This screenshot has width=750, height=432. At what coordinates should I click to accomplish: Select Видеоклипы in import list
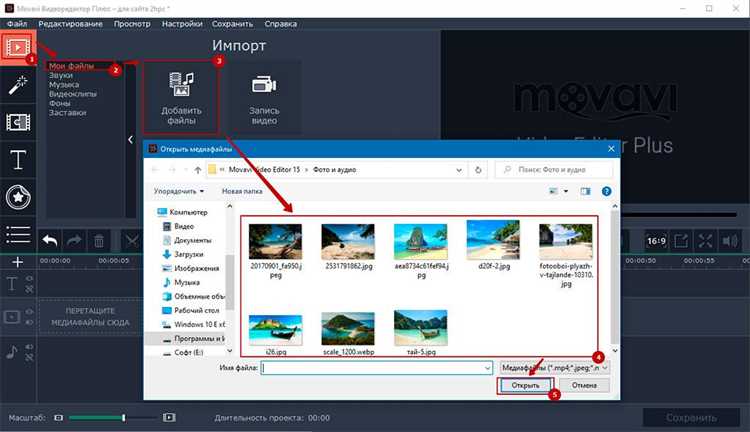72,94
